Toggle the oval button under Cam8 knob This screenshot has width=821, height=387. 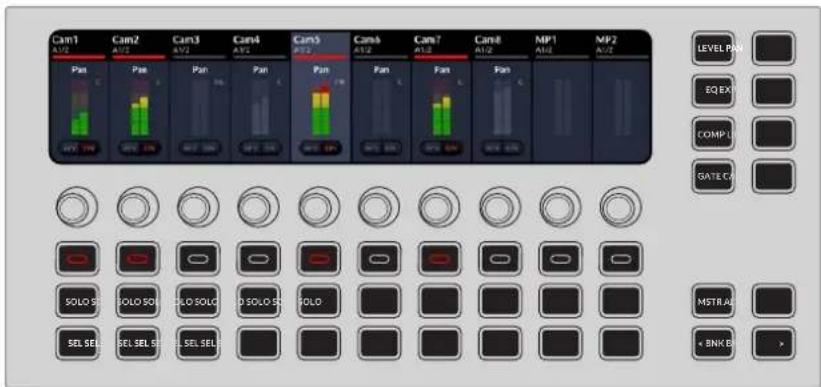tap(500, 259)
